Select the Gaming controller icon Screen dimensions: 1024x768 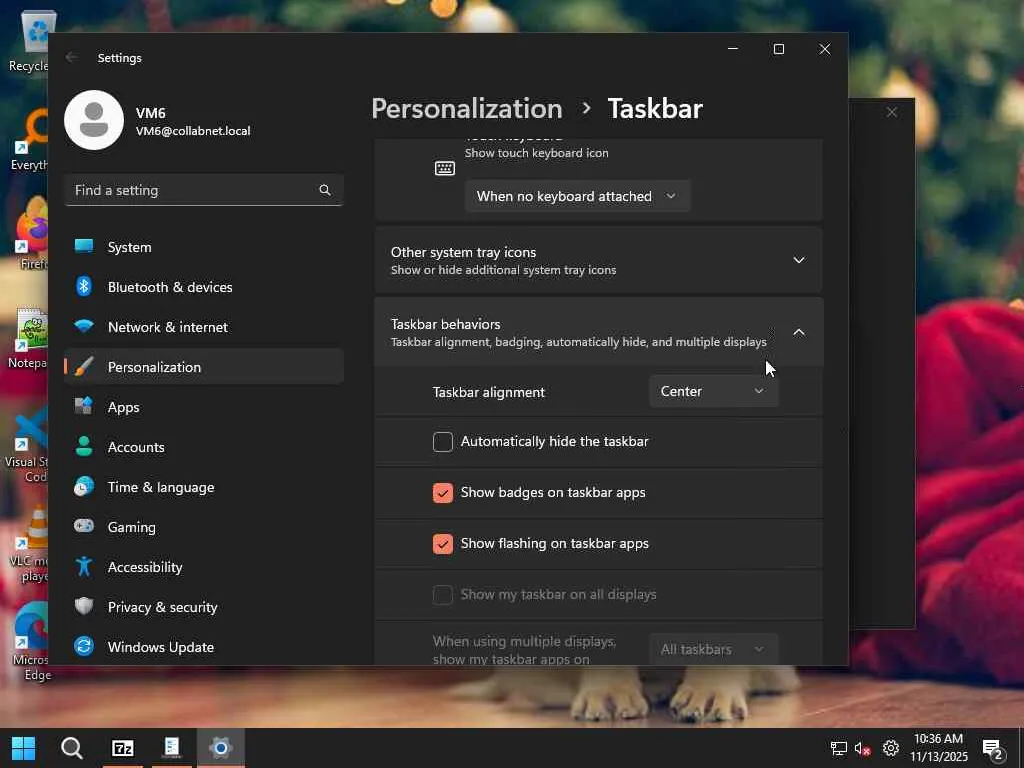84,526
